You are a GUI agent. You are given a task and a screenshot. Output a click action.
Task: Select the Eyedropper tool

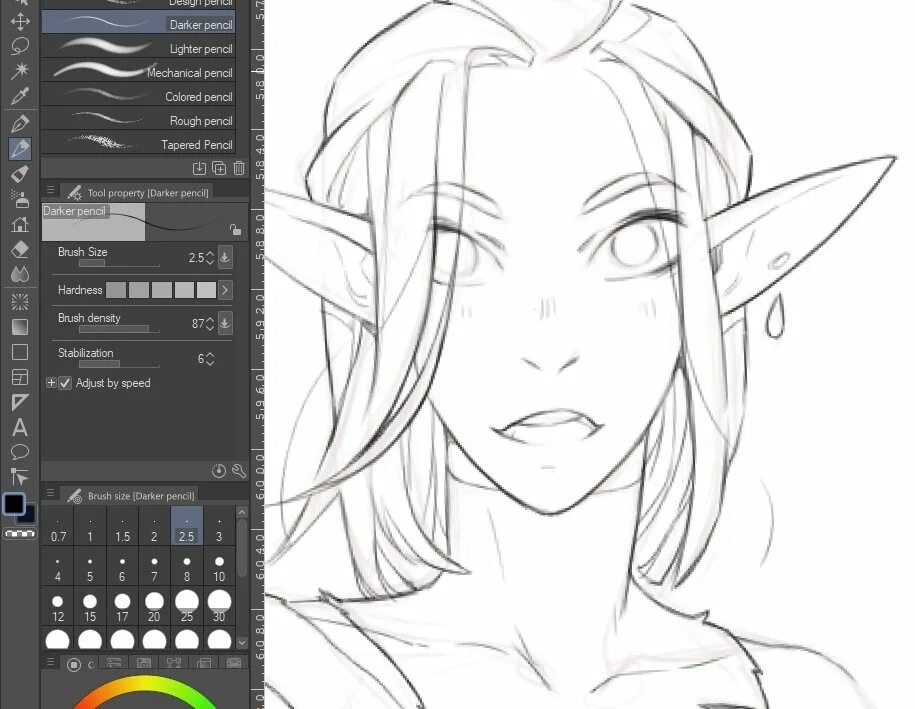pos(20,96)
